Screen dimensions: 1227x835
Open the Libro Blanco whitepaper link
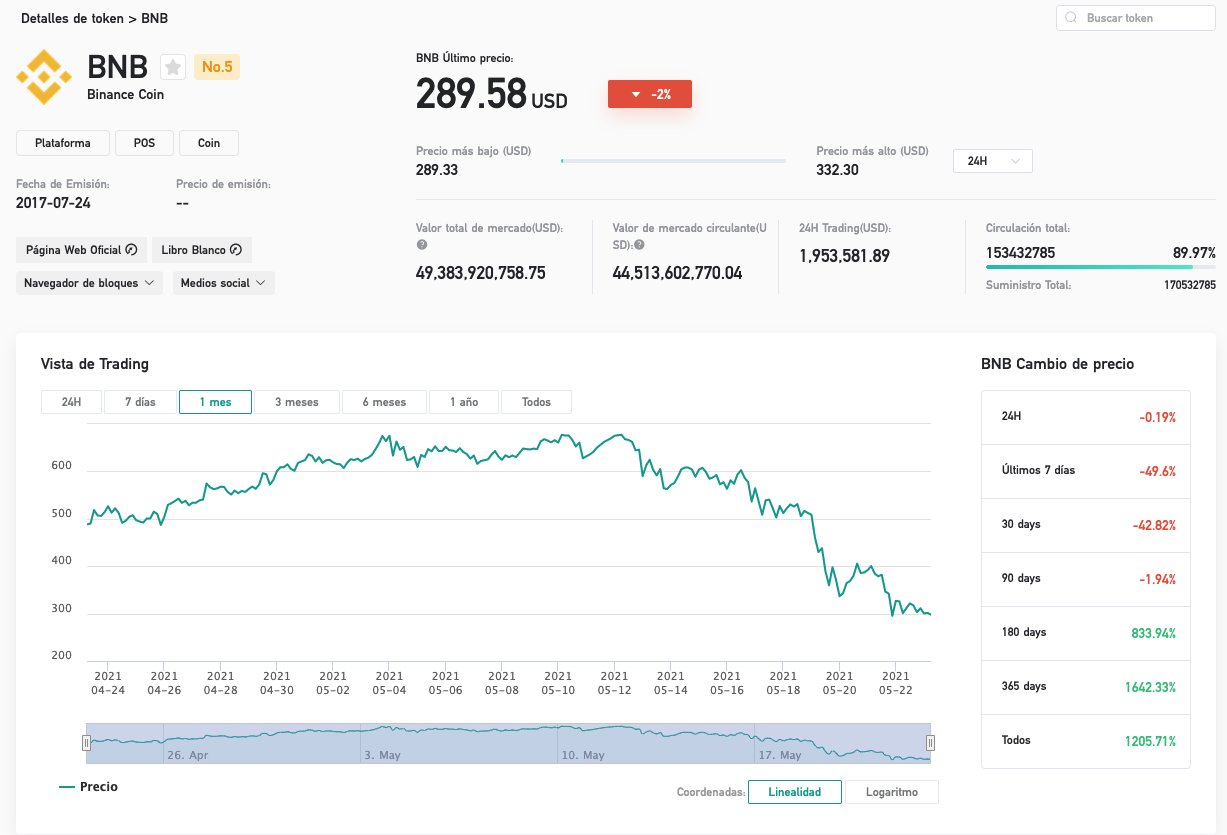click(201, 250)
